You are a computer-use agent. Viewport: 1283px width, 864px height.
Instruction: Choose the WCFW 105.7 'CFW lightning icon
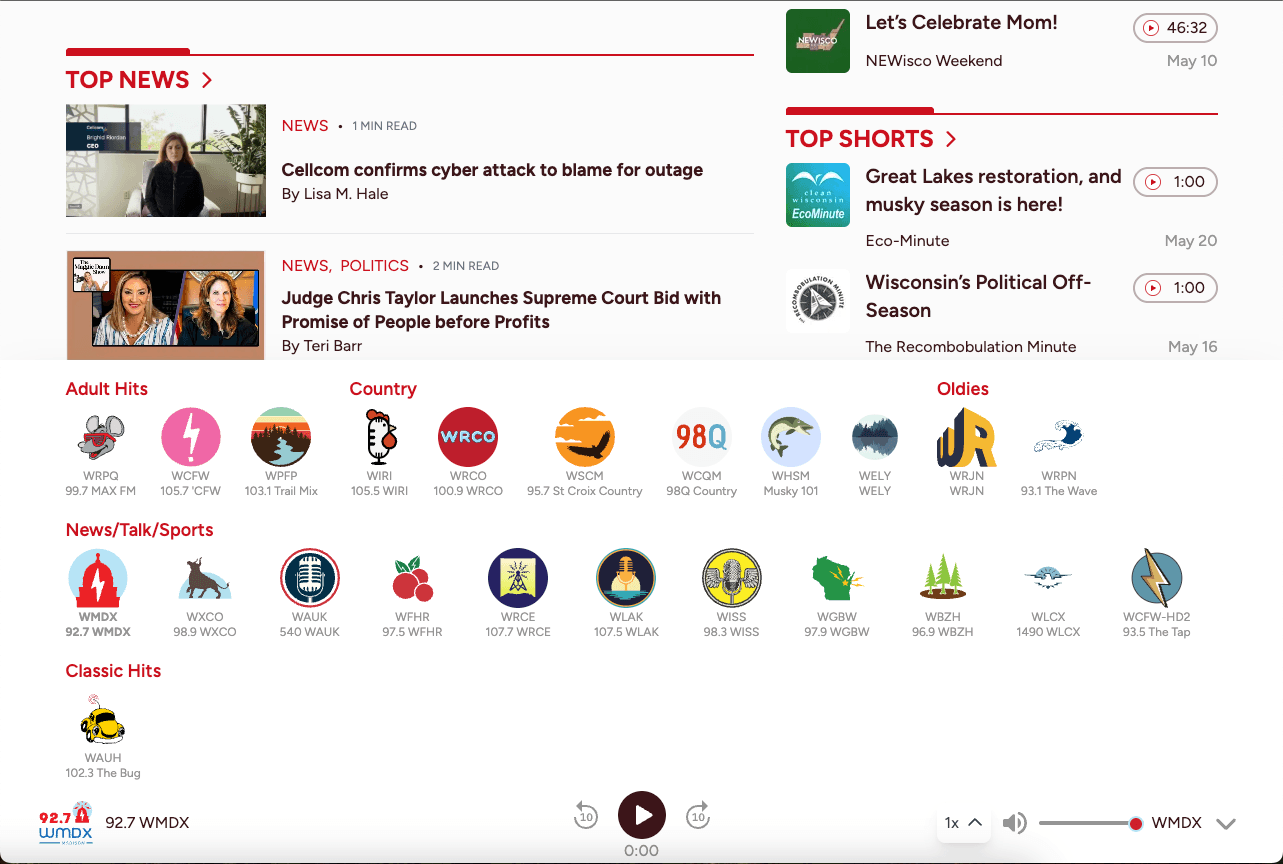[x=190, y=437]
